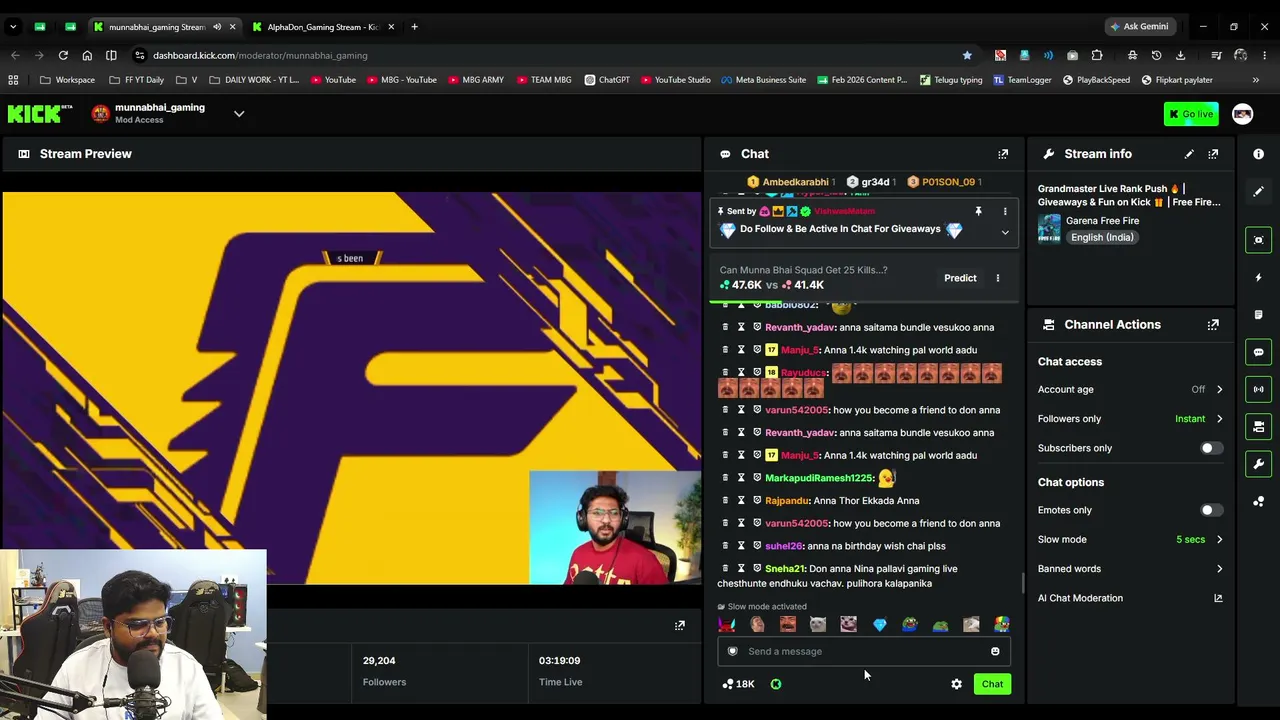Open a new browser tab
Viewport: 1280px width, 720px height.
click(x=414, y=27)
